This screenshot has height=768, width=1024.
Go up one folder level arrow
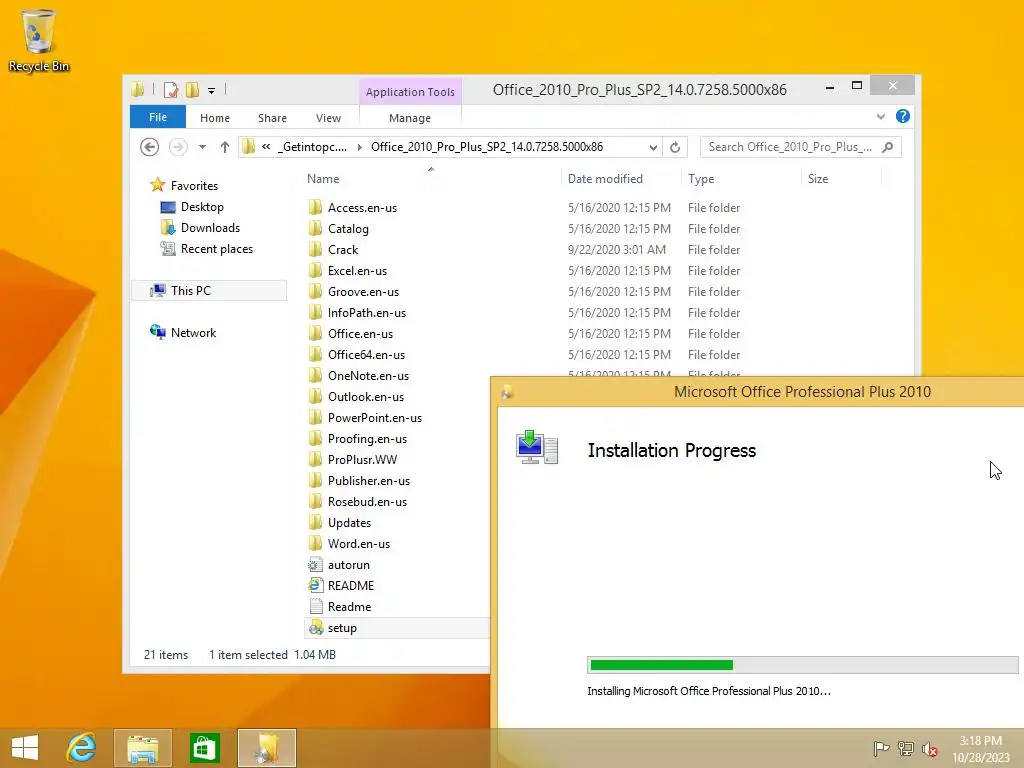click(225, 147)
